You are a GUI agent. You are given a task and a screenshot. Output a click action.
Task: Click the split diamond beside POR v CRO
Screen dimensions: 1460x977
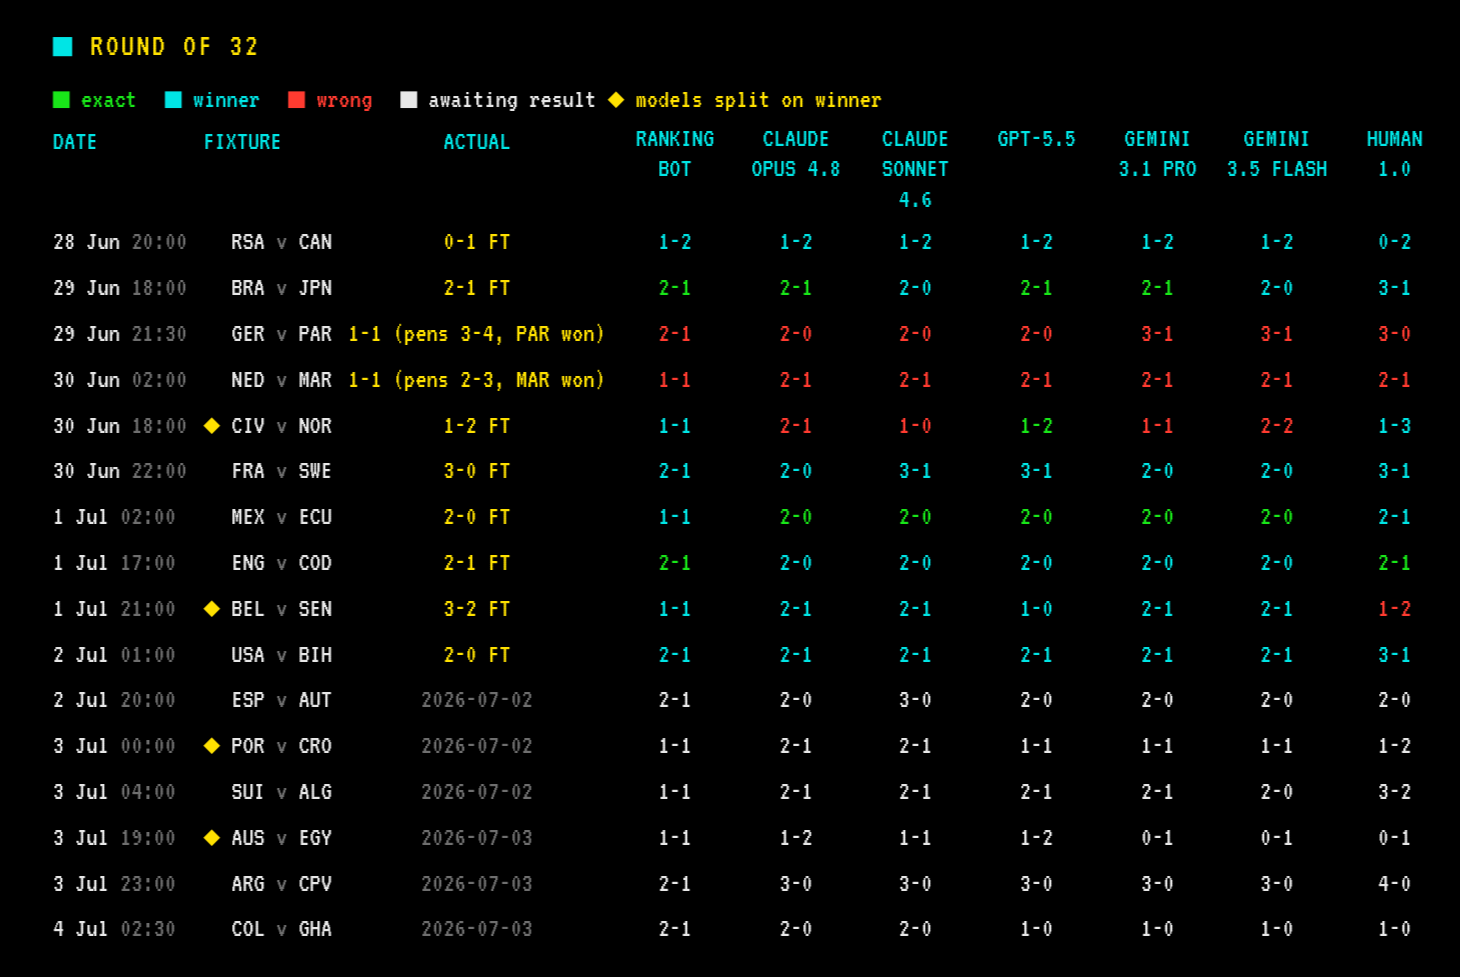pos(211,746)
